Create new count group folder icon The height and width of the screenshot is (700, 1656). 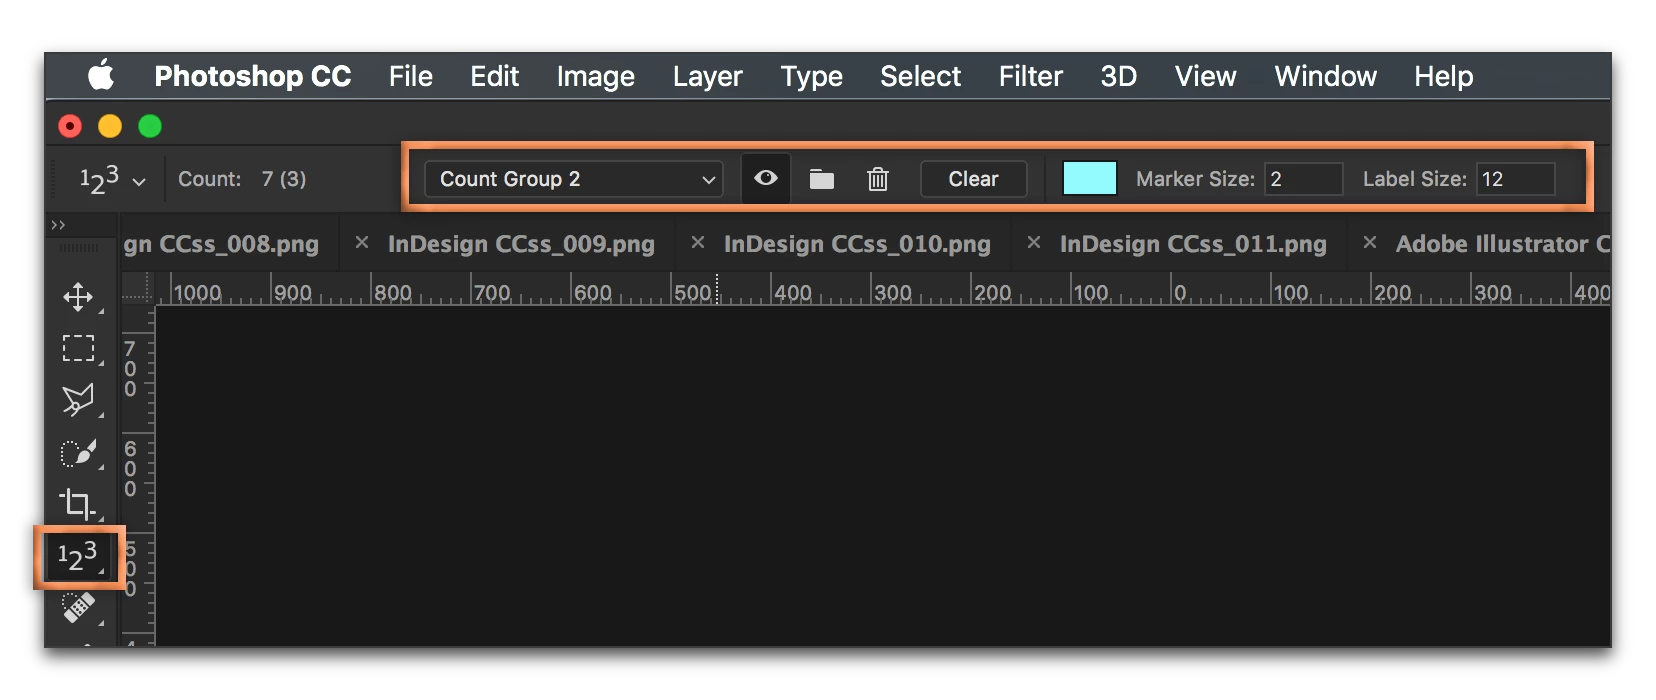tap(822, 179)
